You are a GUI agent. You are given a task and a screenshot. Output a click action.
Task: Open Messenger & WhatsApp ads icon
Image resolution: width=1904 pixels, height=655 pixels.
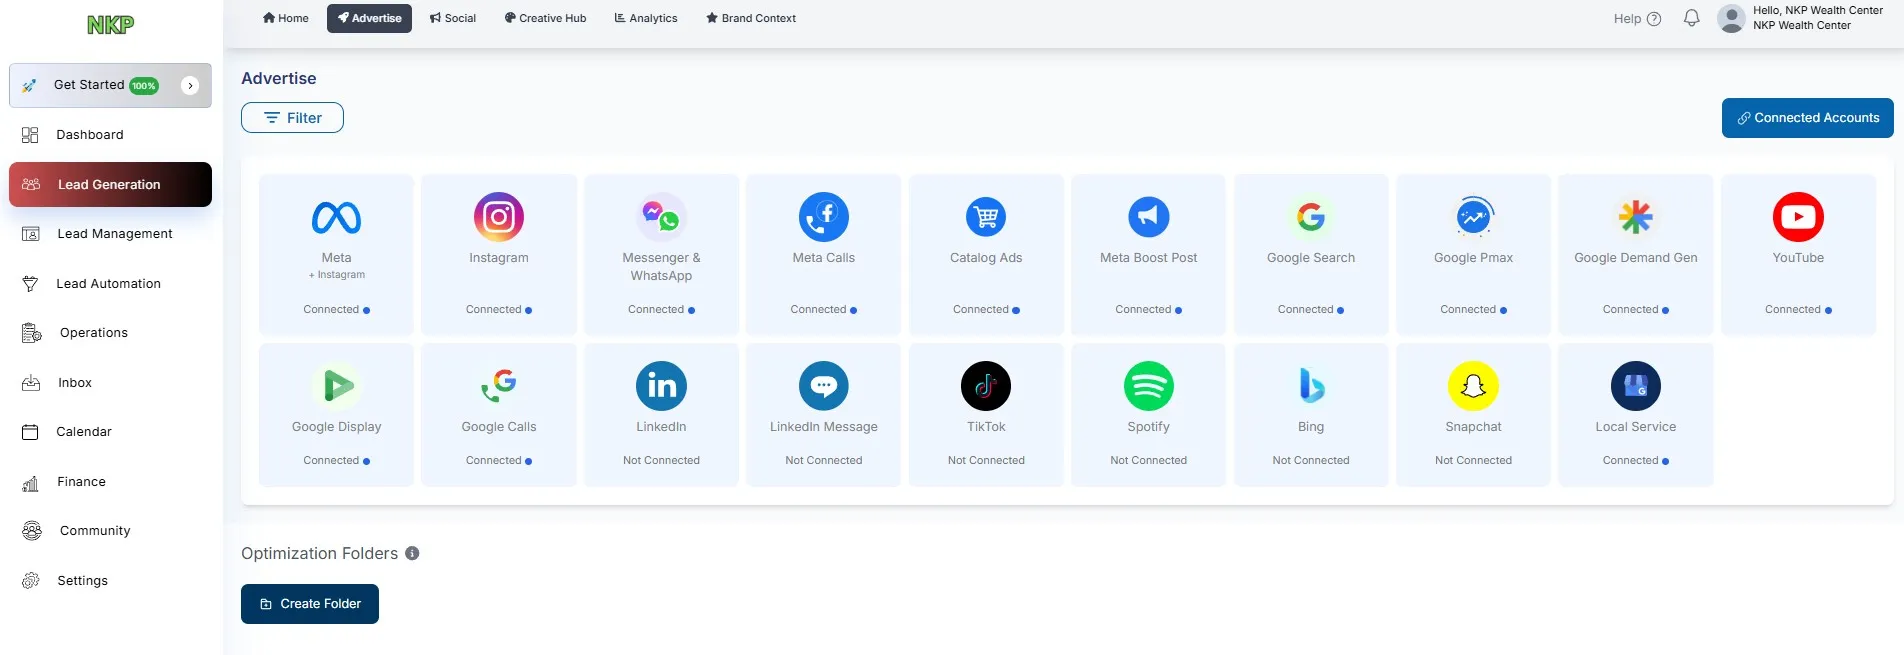(661, 217)
